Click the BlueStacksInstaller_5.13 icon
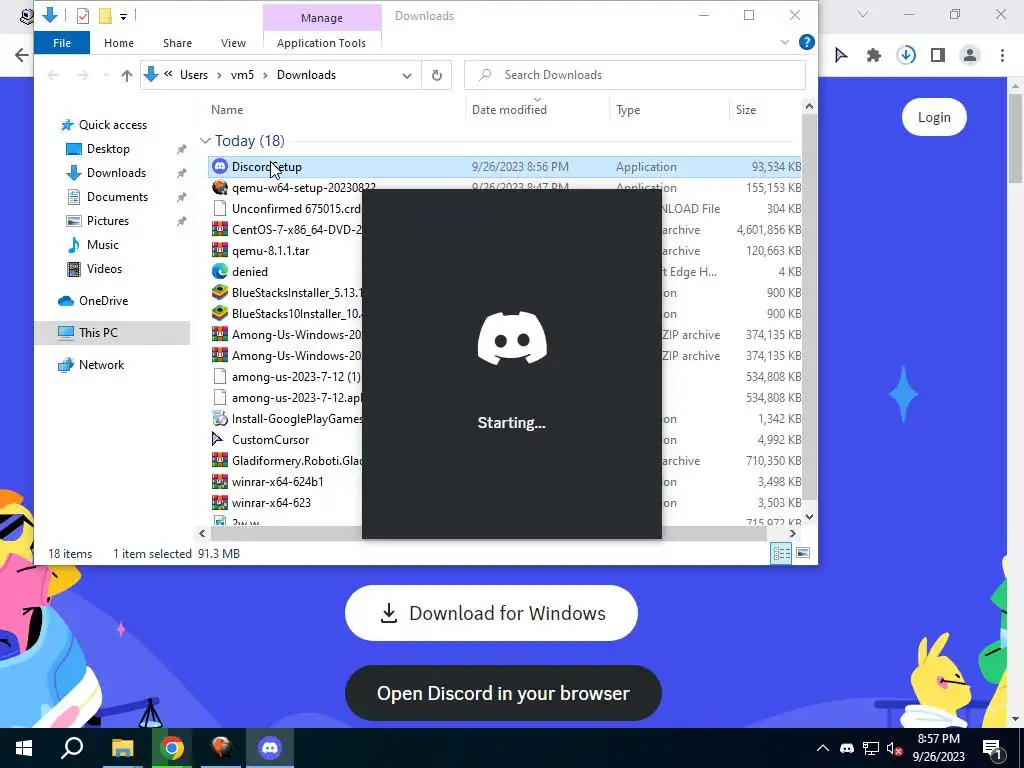1024x768 pixels. (220, 292)
